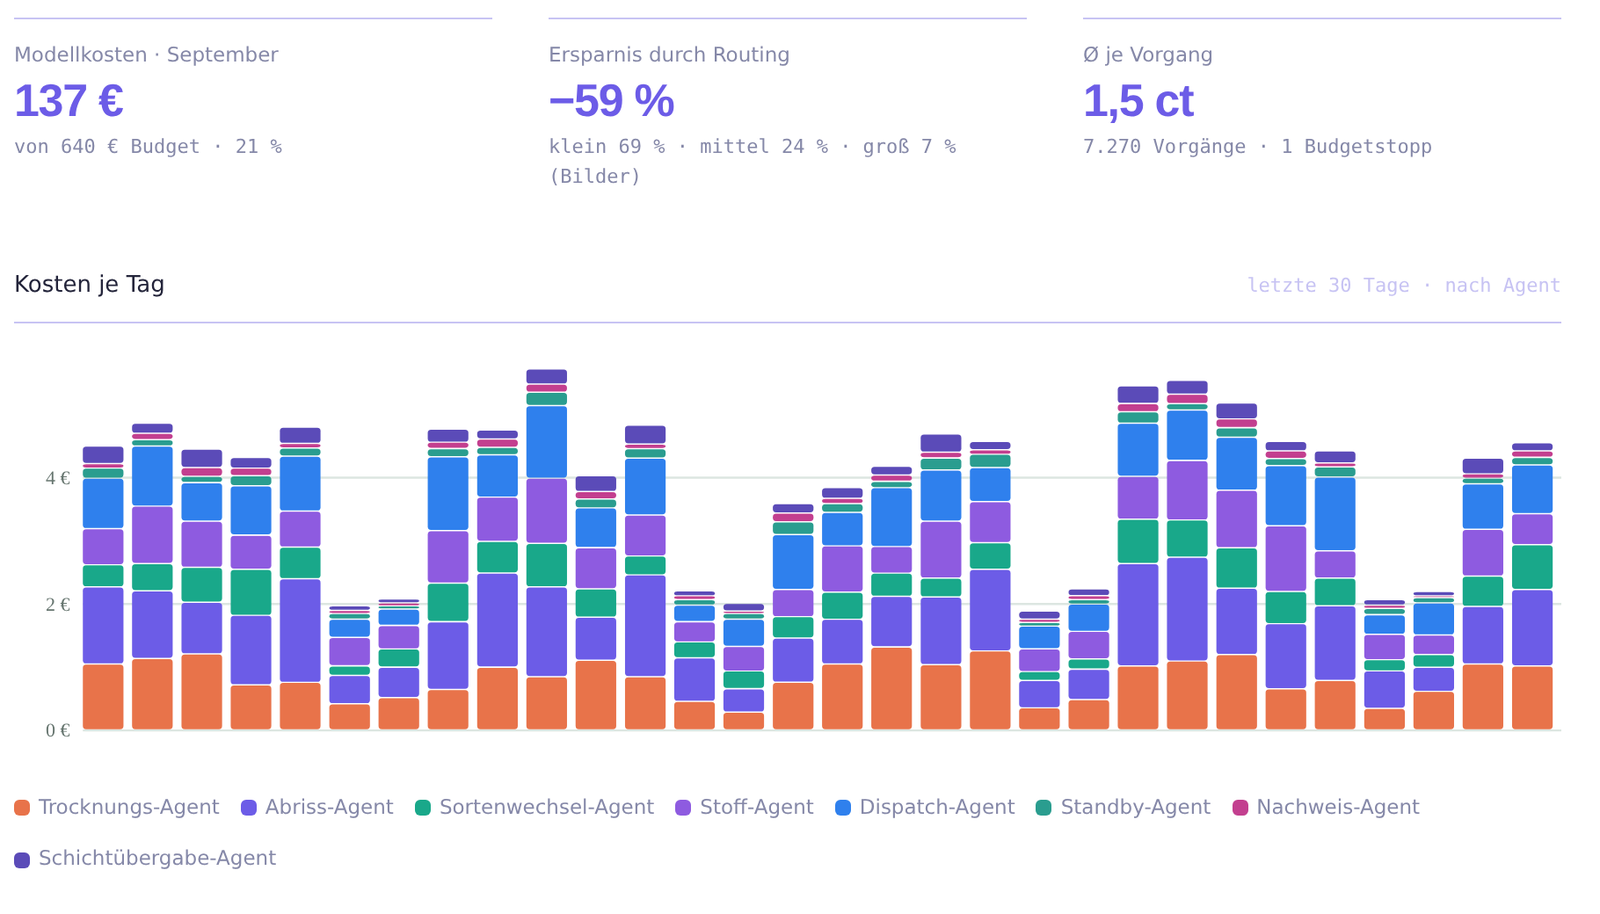Pick the Schichtübergabe-Agent legend label
The image size is (1600, 914).
pyautogui.click(x=158, y=858)
